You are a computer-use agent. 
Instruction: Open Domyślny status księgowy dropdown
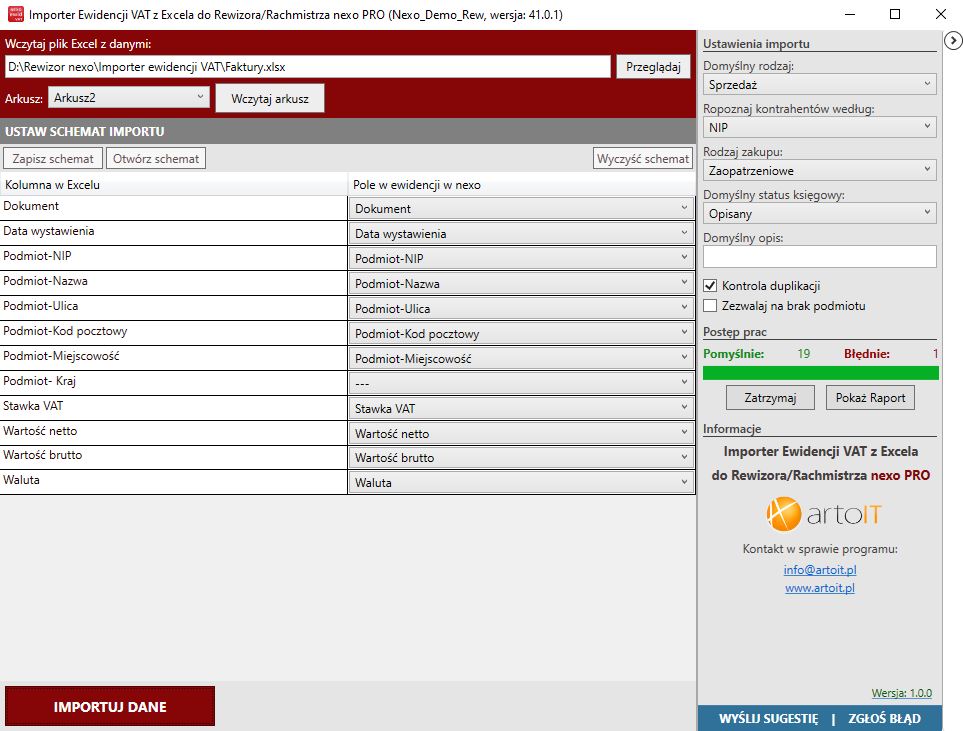click(x=819, y=213)
